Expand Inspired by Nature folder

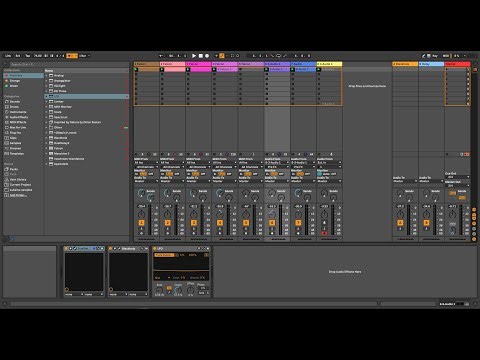(x=47, y=122)
